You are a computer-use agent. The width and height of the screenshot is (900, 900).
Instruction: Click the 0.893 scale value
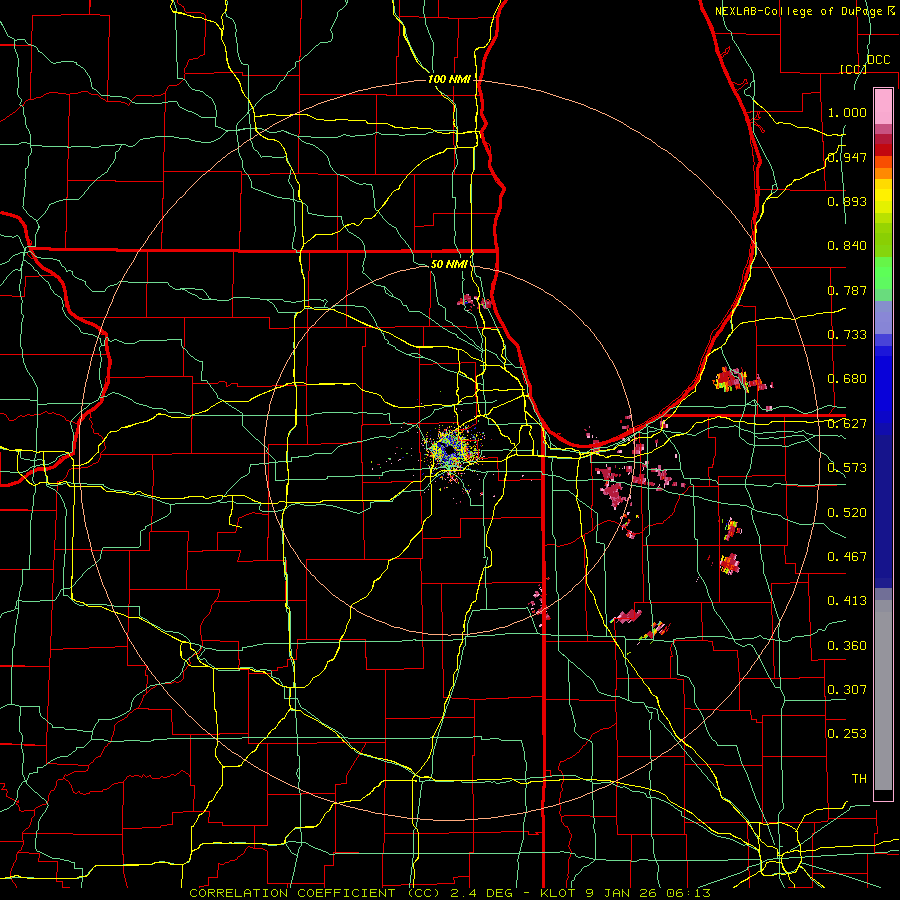point(847,201)
